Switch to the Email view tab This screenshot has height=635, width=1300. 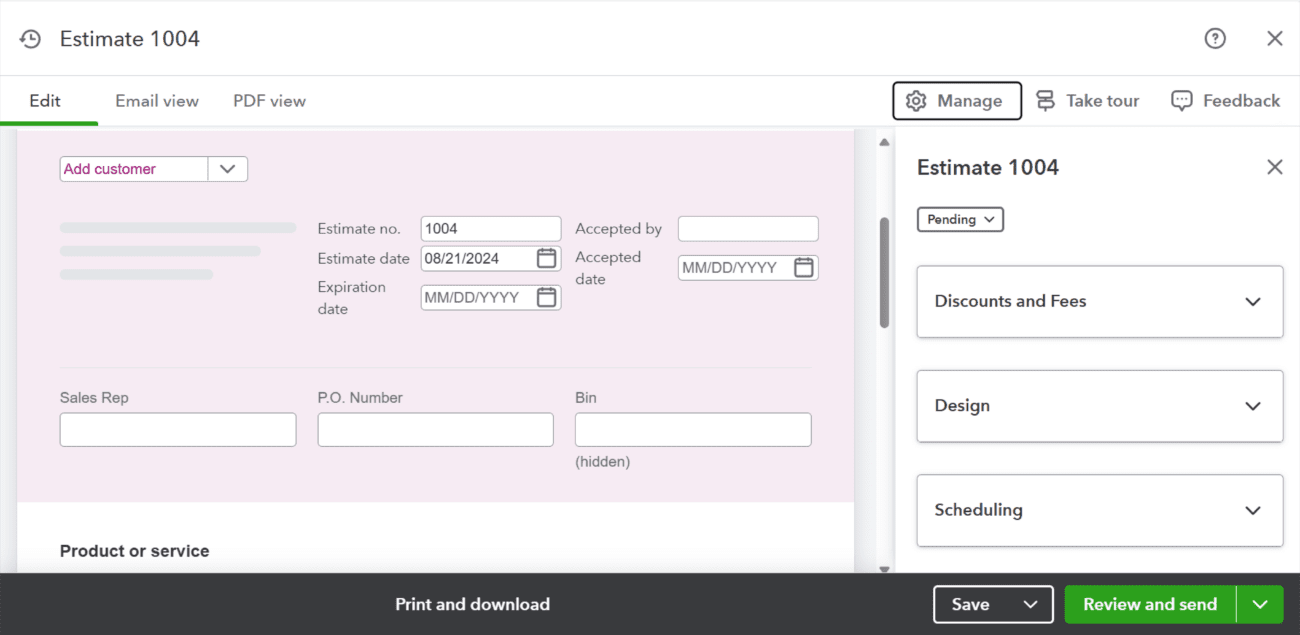pos(157,101)
